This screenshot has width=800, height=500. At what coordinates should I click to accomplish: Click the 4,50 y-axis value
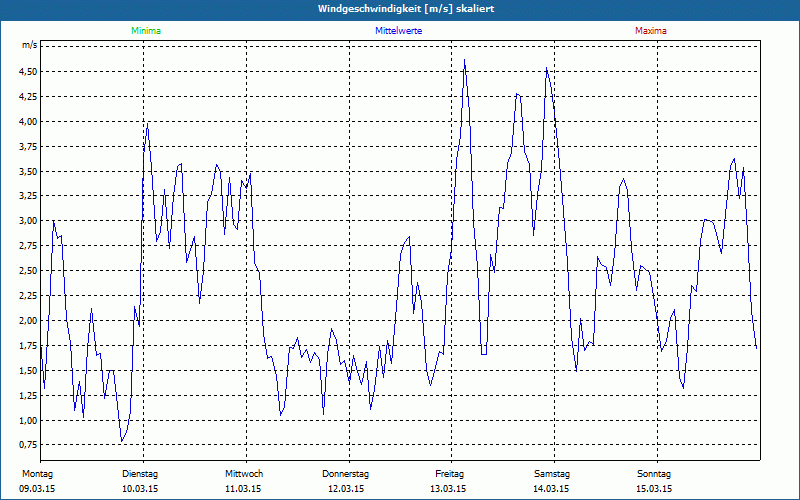29,71
